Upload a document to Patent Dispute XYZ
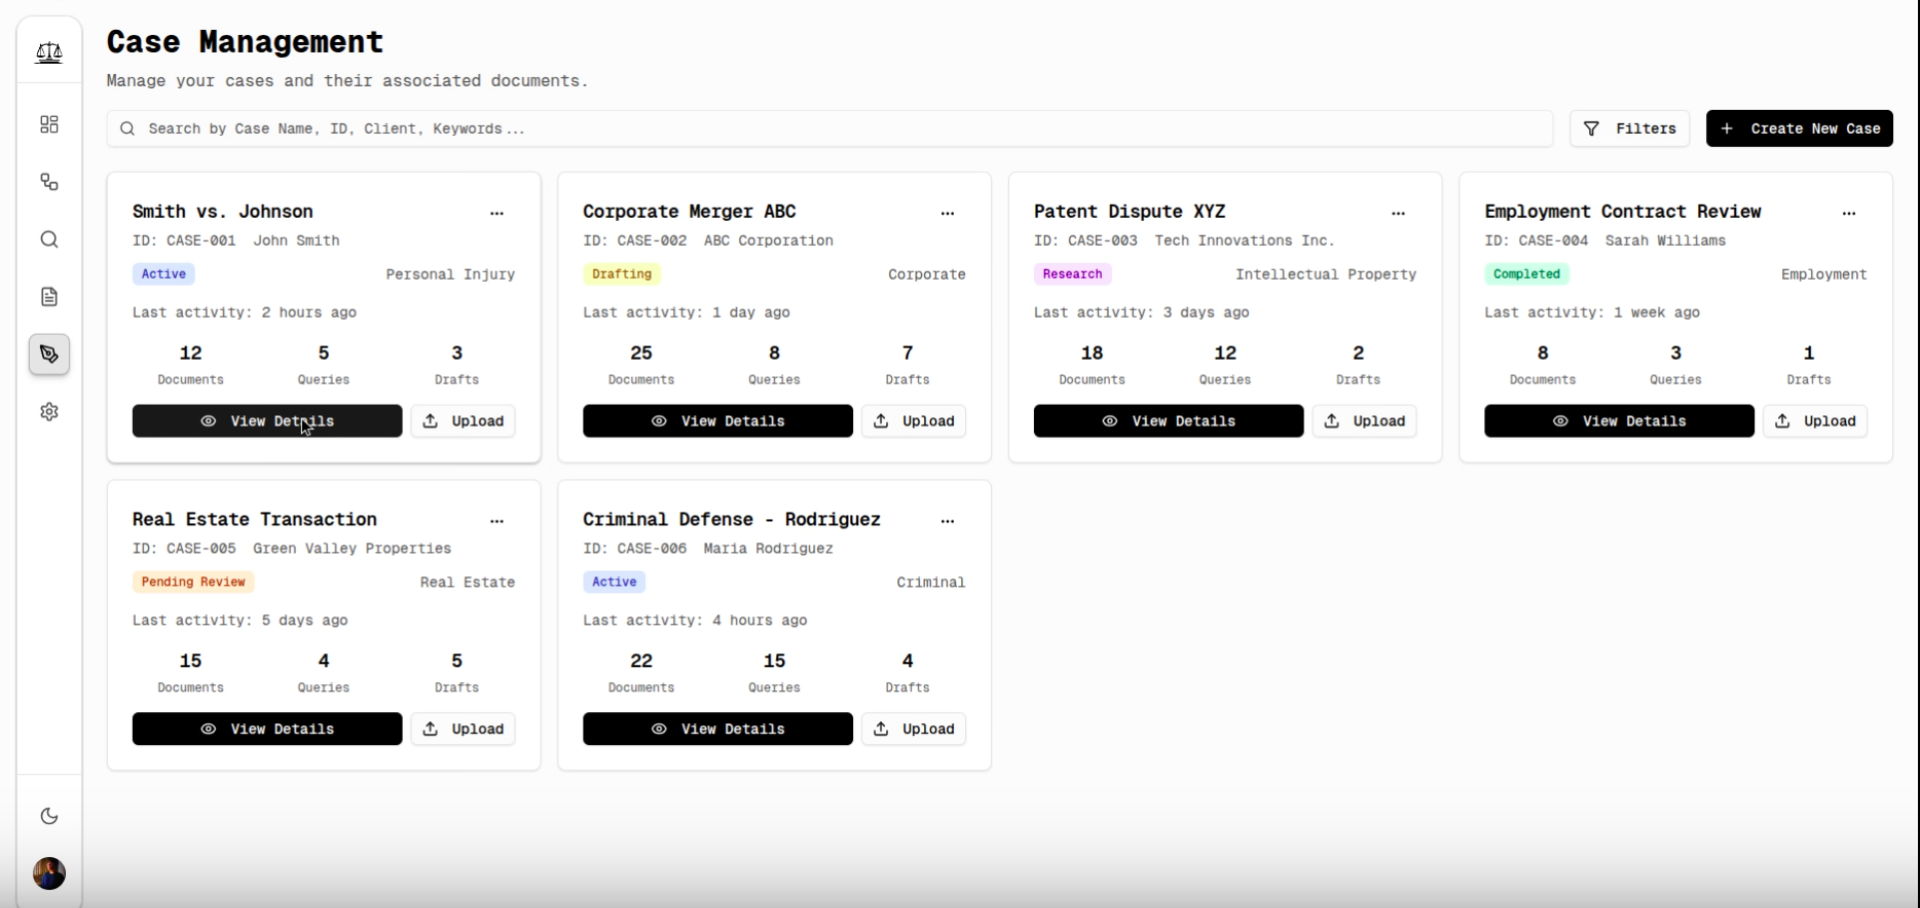1920x908 pixels. (x=1364, y=421)
